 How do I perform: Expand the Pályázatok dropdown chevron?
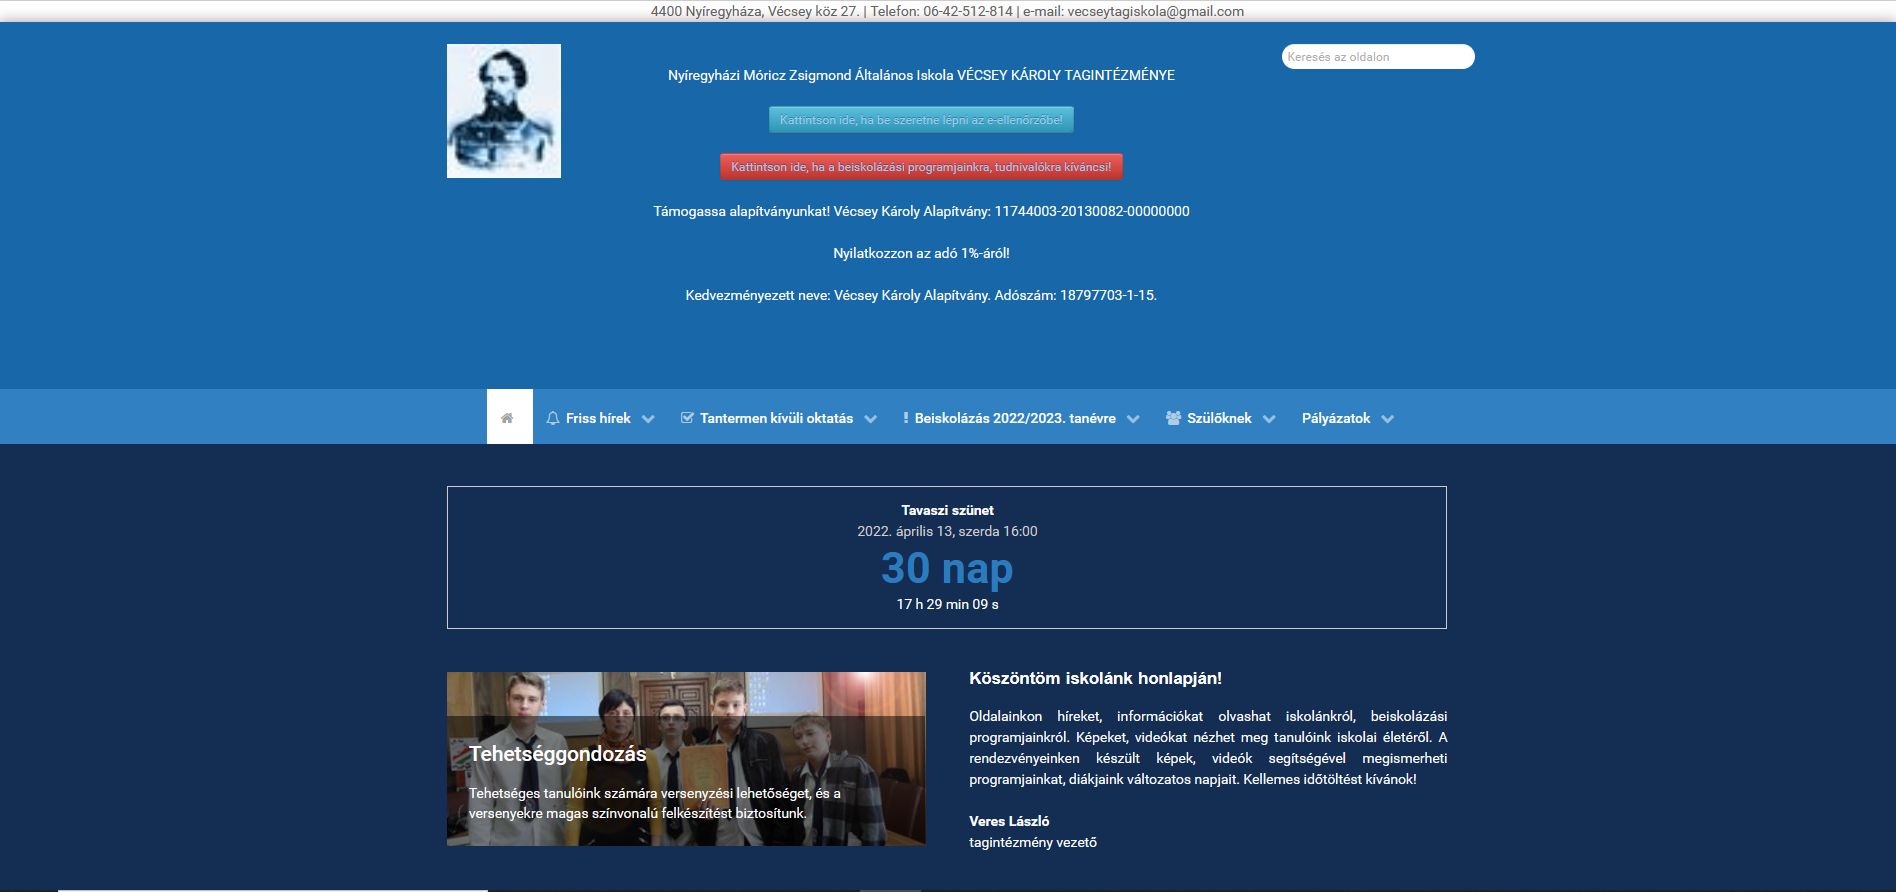click(x=1387, y=419)
